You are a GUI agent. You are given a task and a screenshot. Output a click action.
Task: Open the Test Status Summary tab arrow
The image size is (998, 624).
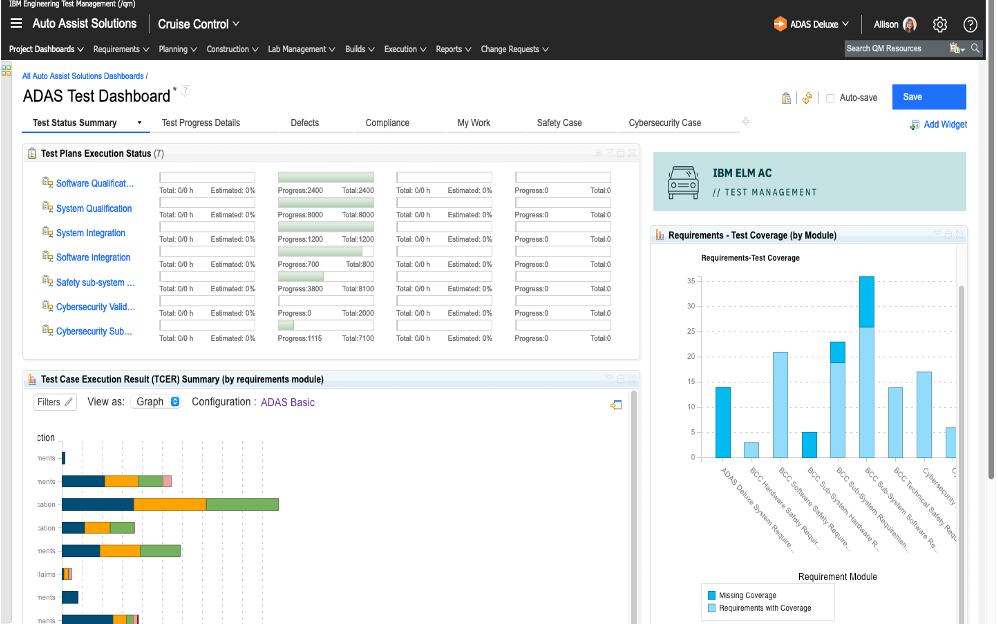139,123
